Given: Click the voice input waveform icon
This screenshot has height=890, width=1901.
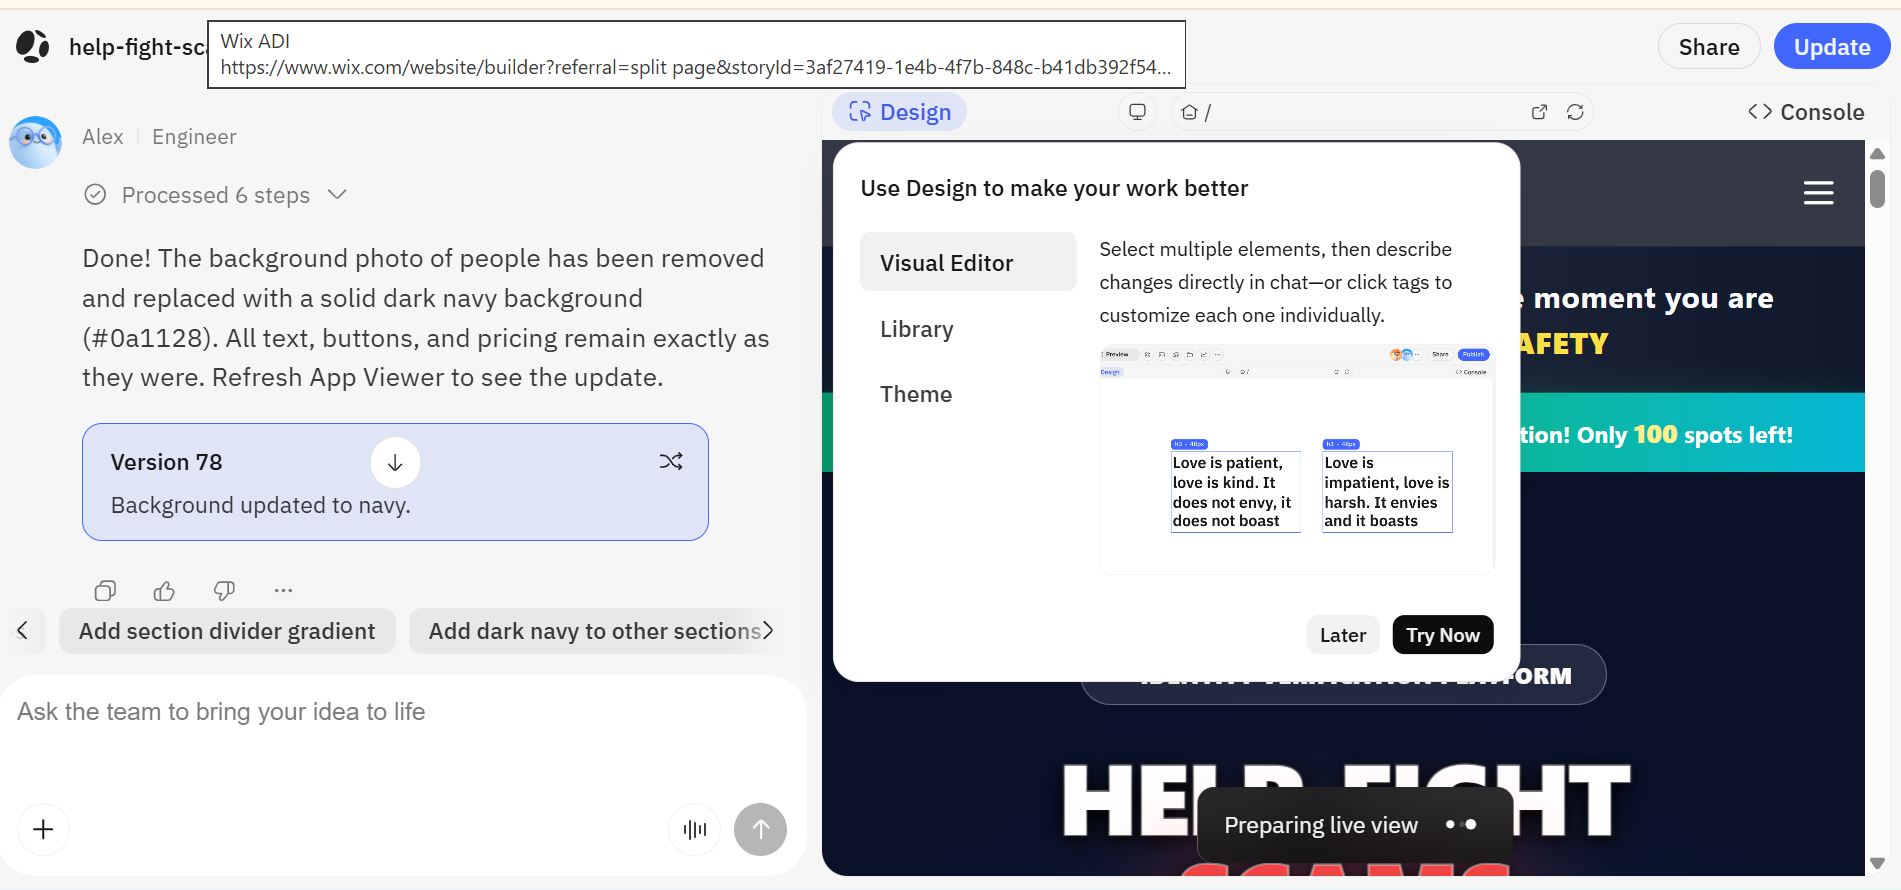Looking at the screenshot, I should [x=695, y=829].
